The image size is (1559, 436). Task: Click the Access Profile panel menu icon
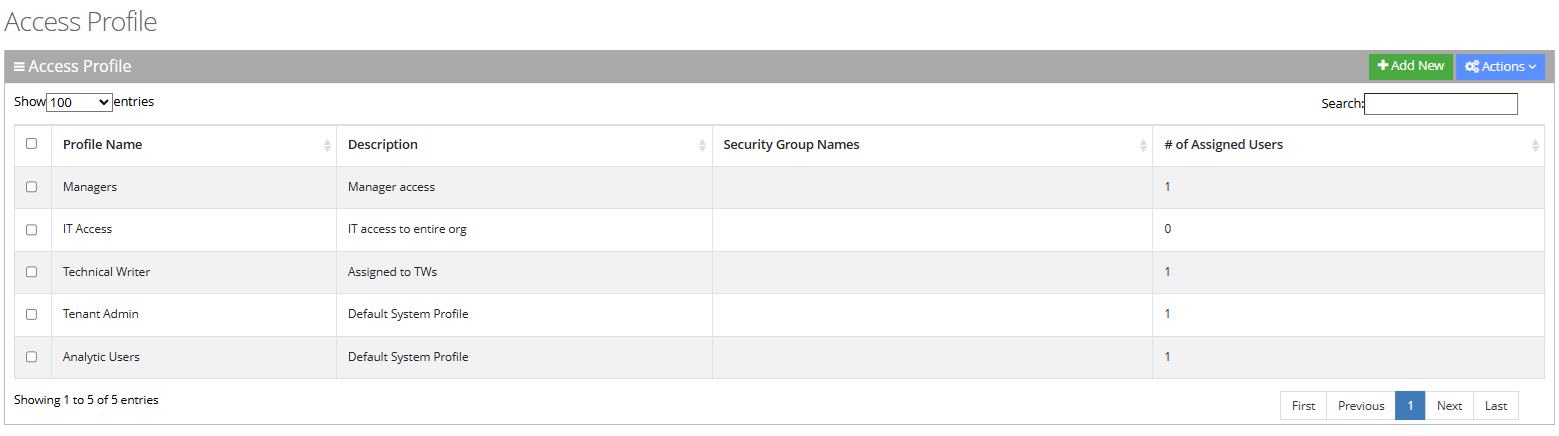click(19, 67)
